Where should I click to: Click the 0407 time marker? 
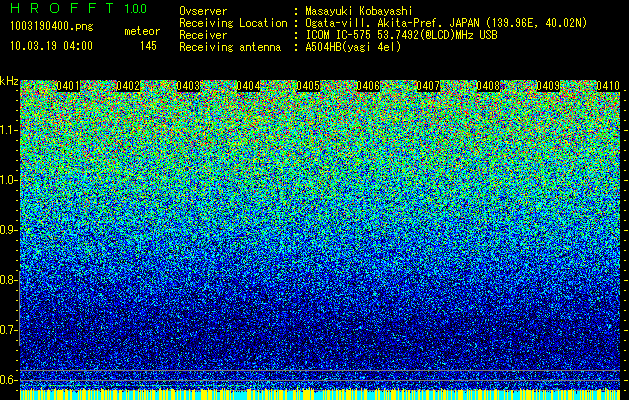click(x=428, y=86)
